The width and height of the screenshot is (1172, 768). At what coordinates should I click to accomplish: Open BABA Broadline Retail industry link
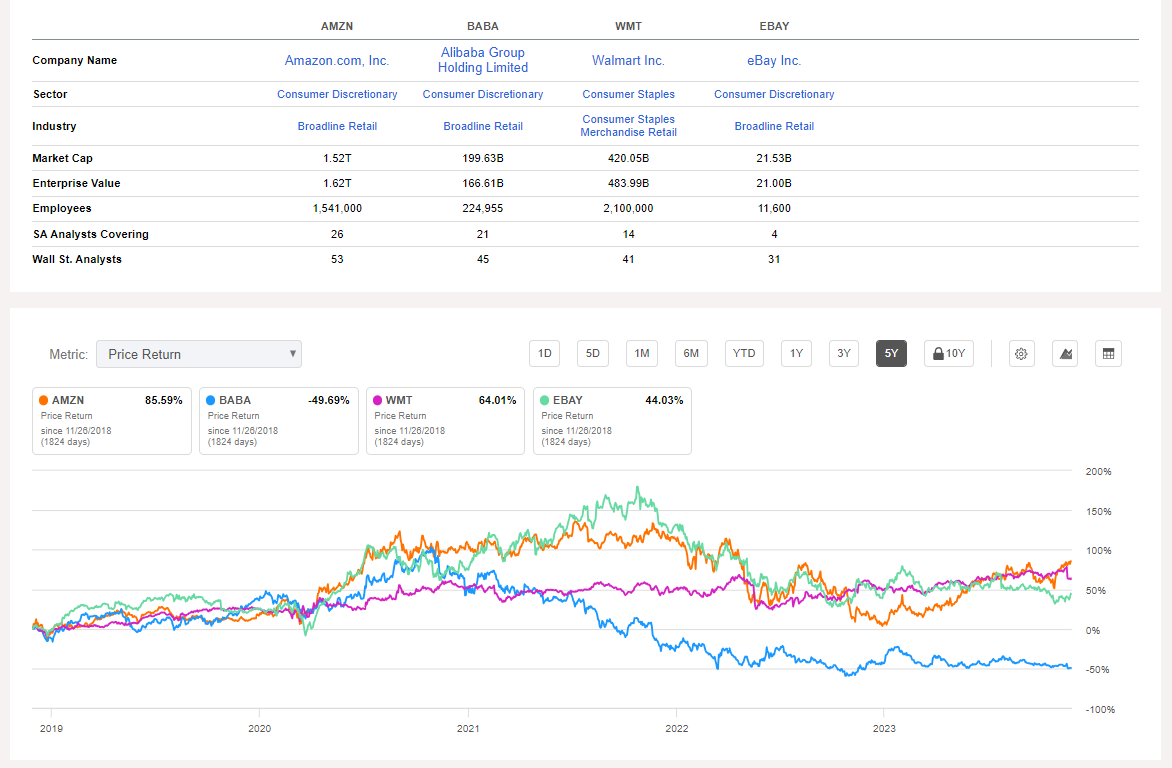pos(483,126)
